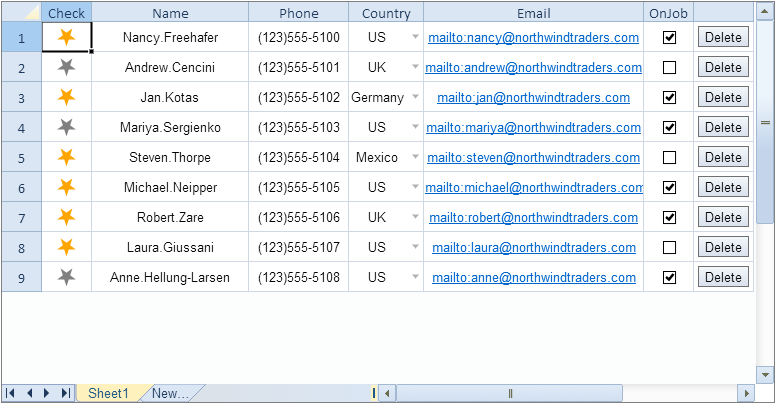Screen dimensions: 776x404
Task: Click the orange star in Robert.Zare's row
Action: click(x=66, y=217)
